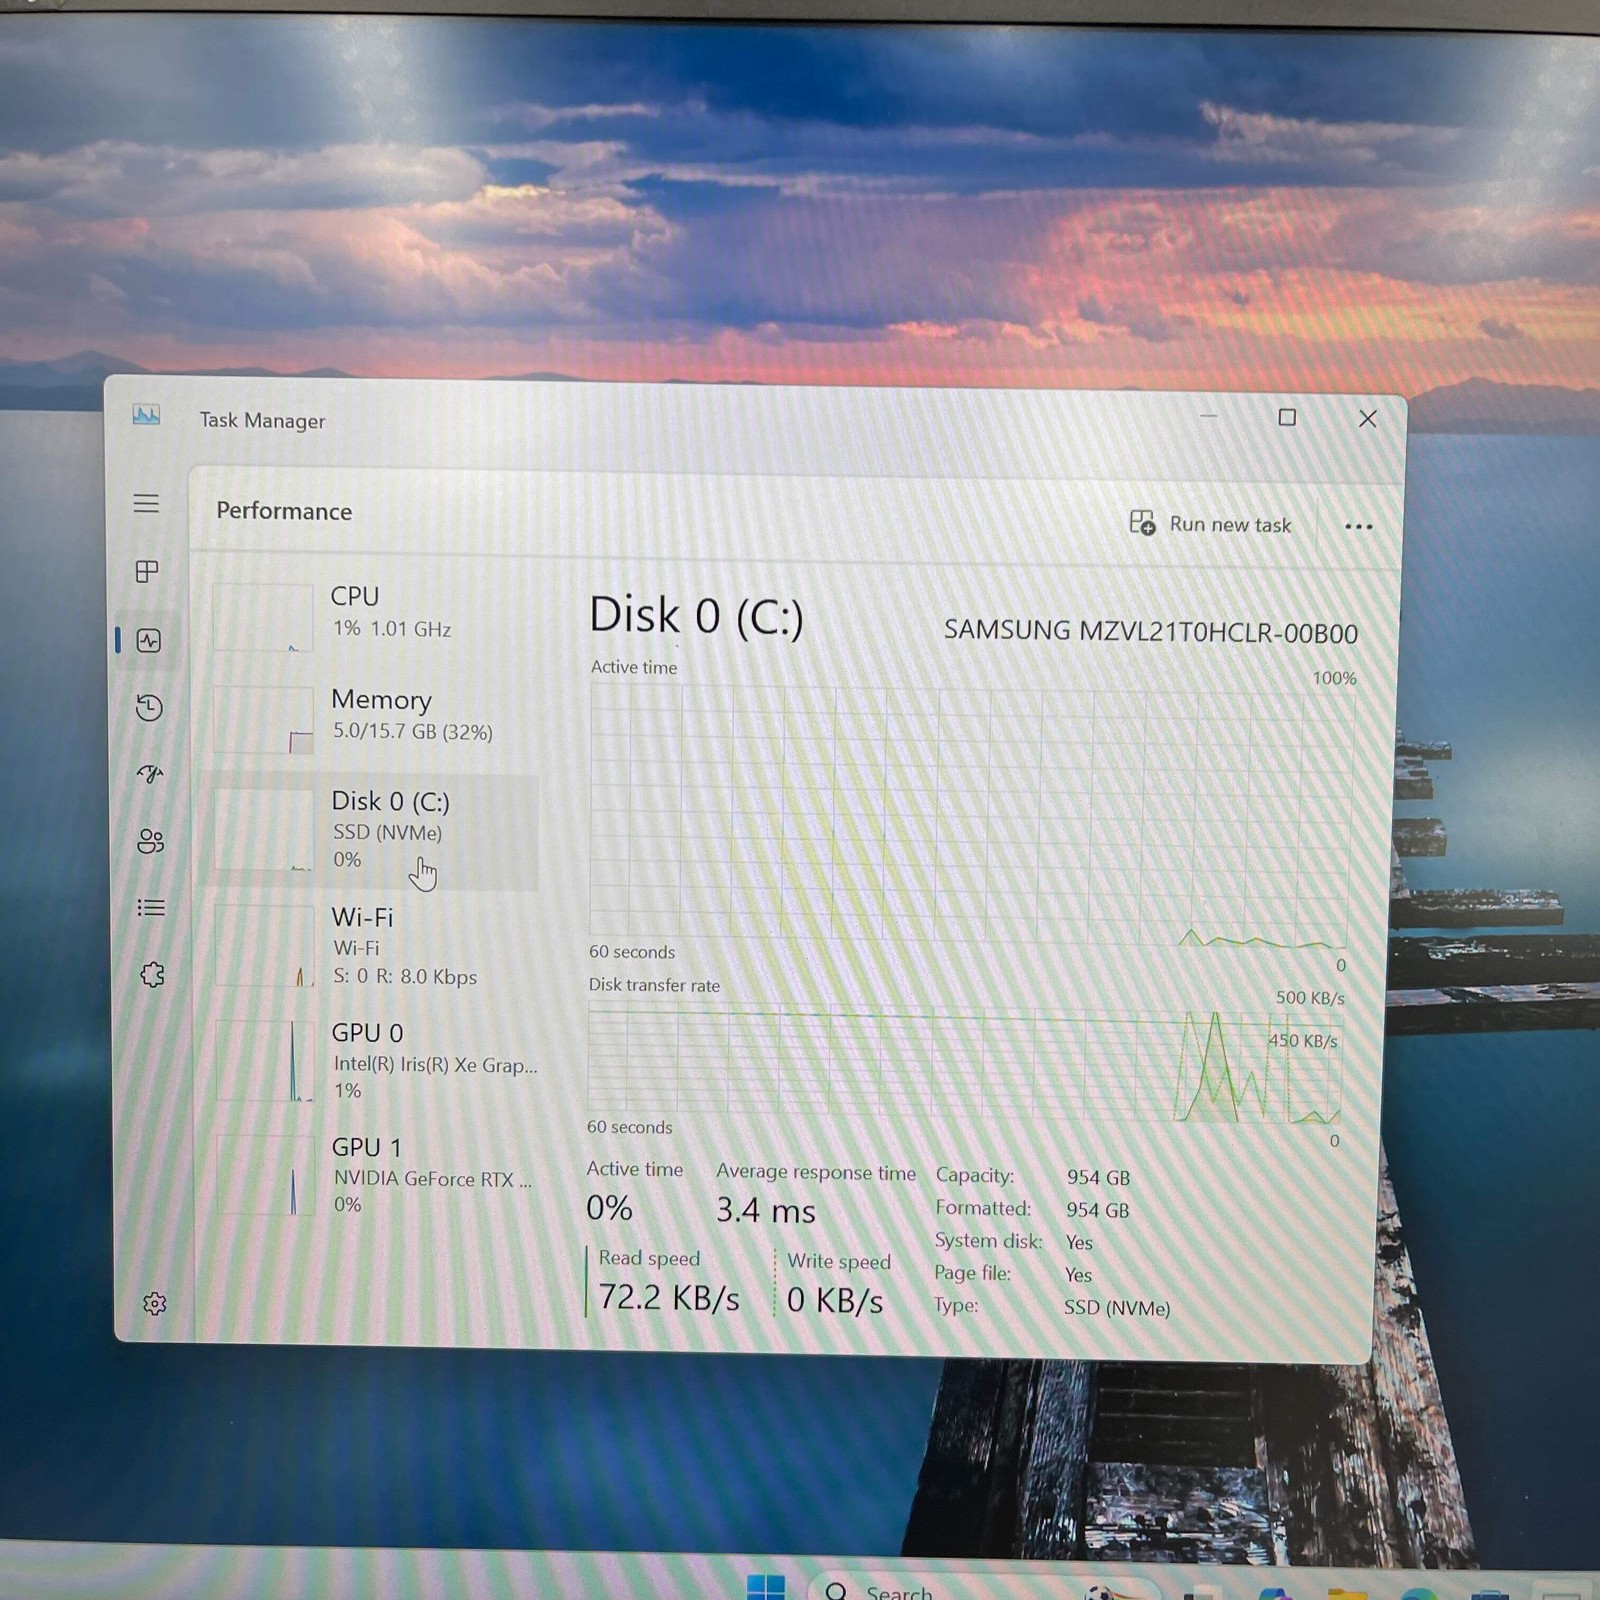Click the Type SSD (NVMe) value

1117,1307
